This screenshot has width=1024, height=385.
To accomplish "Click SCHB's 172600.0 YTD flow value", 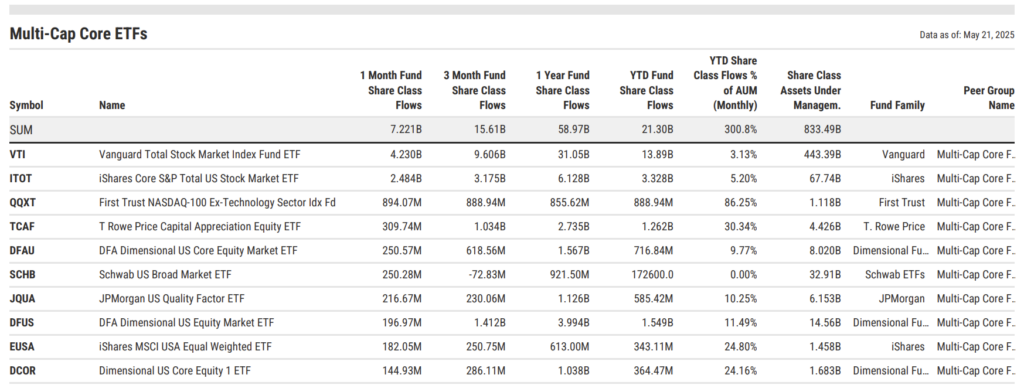I will tap(653, 275).
